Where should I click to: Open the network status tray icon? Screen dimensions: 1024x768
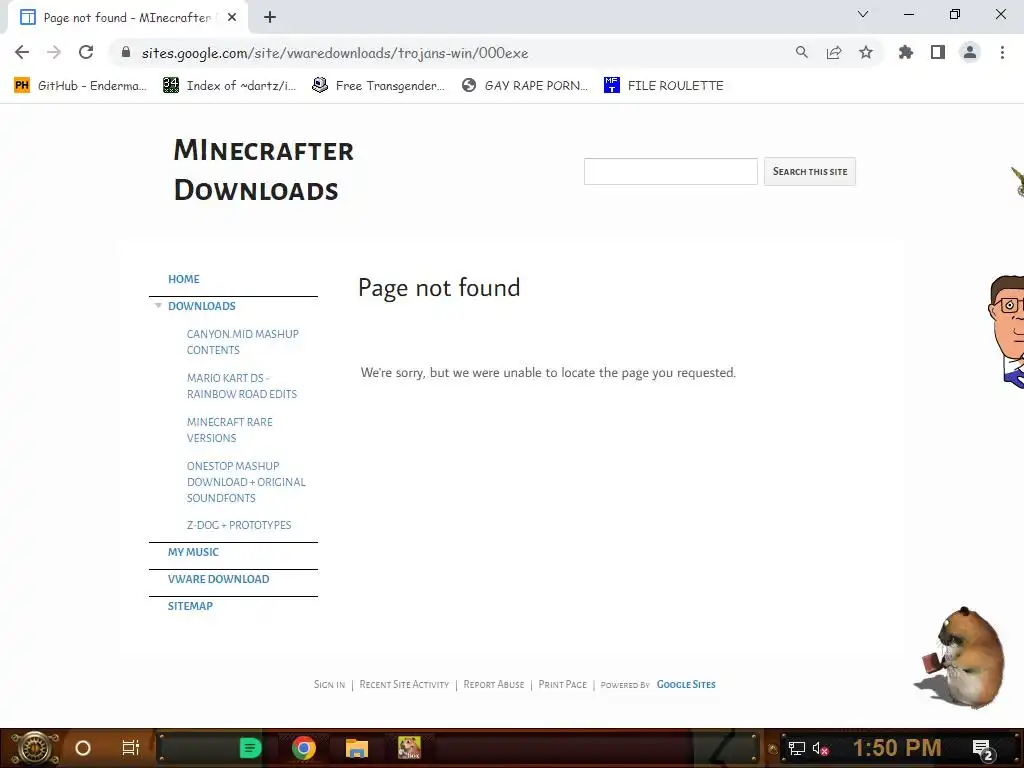797,748
